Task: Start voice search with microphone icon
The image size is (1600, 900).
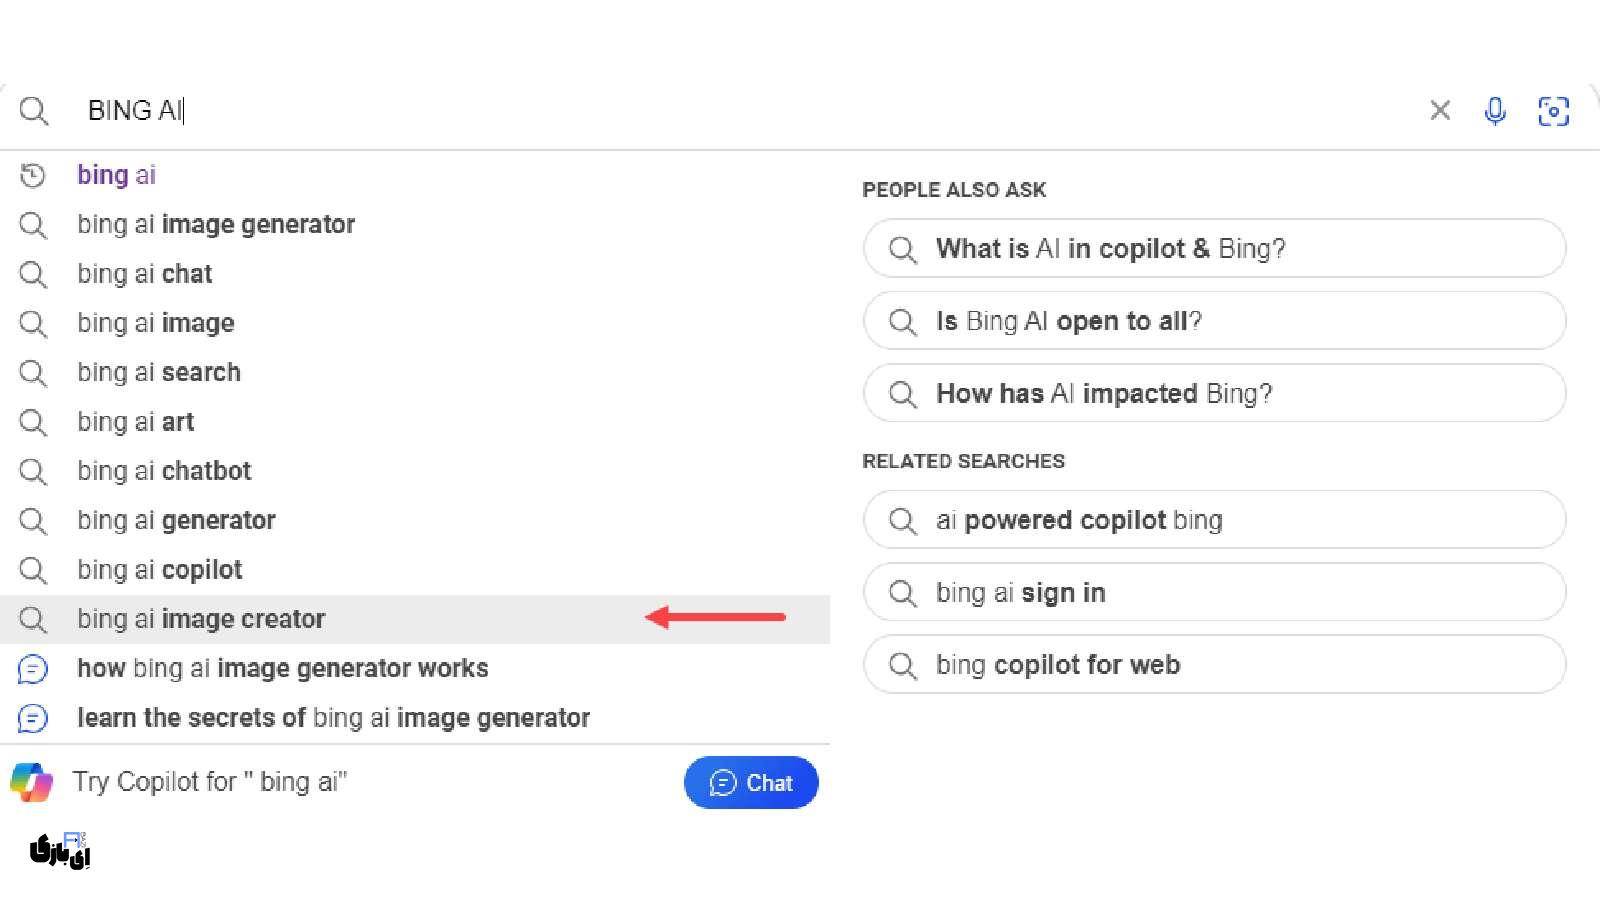Action: click(x=1495, y=110)
